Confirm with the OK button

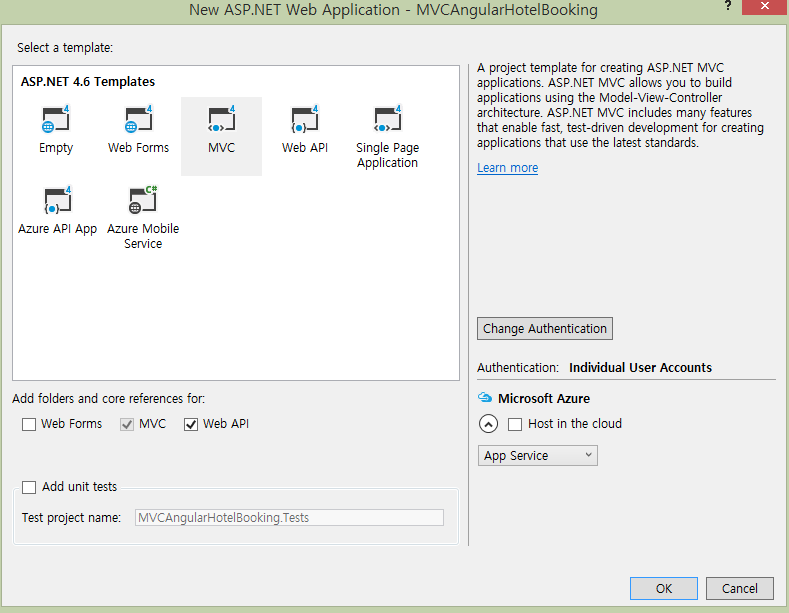[x=664, y=588]
